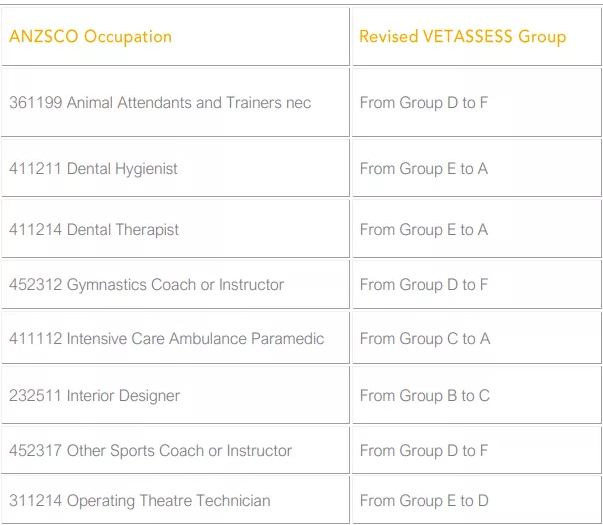Select the Operating Theatre Technician cell
This screenshot has width=603, height=525.
tap(139, 501)
